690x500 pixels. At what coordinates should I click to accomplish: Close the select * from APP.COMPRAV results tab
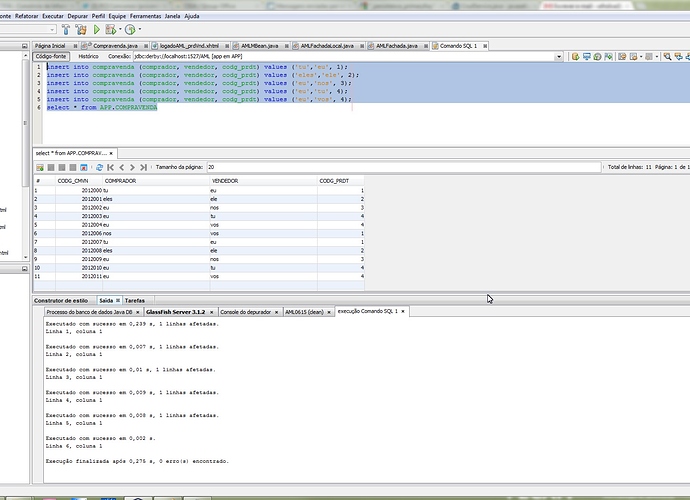(111, 153)
